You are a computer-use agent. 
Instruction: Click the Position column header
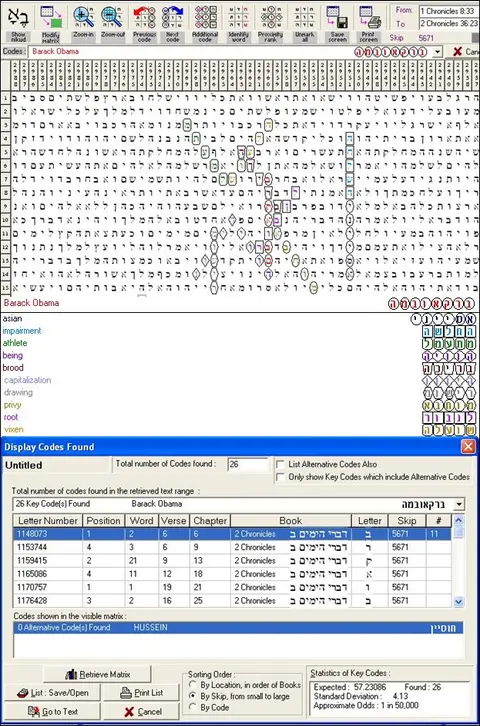pyautogui.click(x=103, y=520)
